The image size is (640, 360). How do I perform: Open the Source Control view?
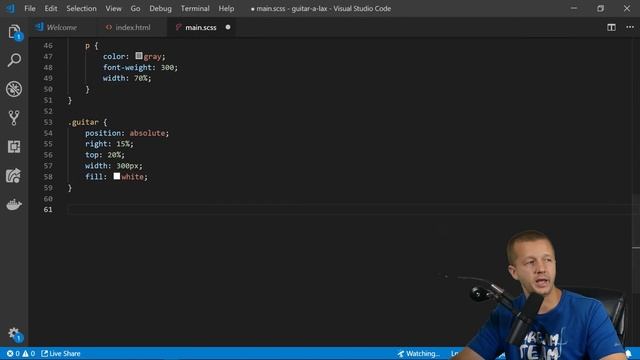coord(14,118)
